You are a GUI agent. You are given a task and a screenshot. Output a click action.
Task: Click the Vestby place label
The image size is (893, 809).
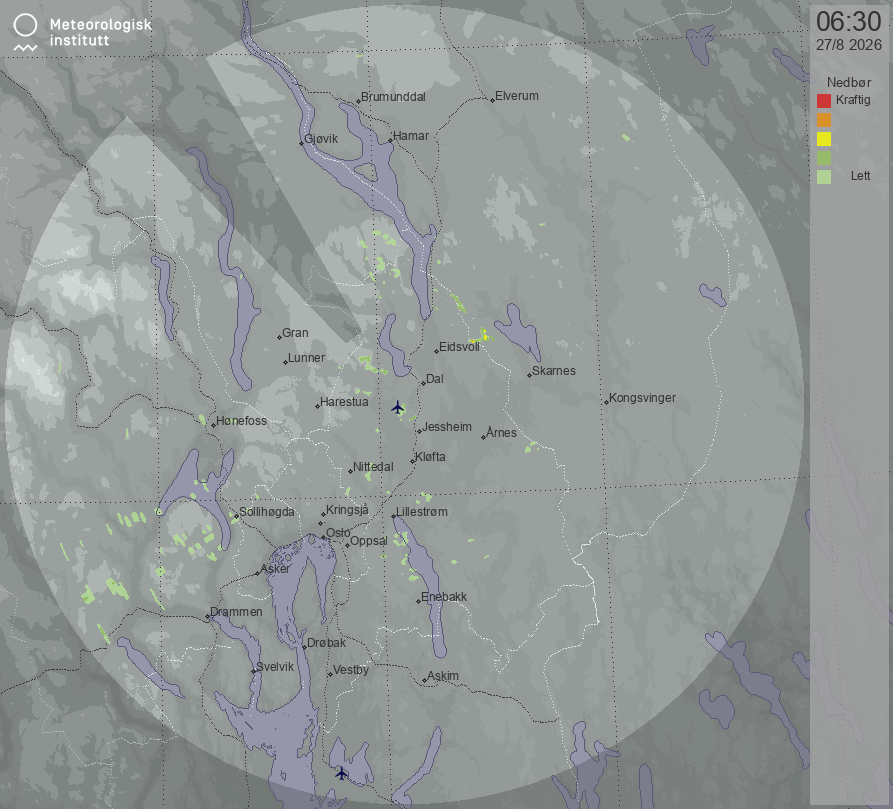pos(351,670)
